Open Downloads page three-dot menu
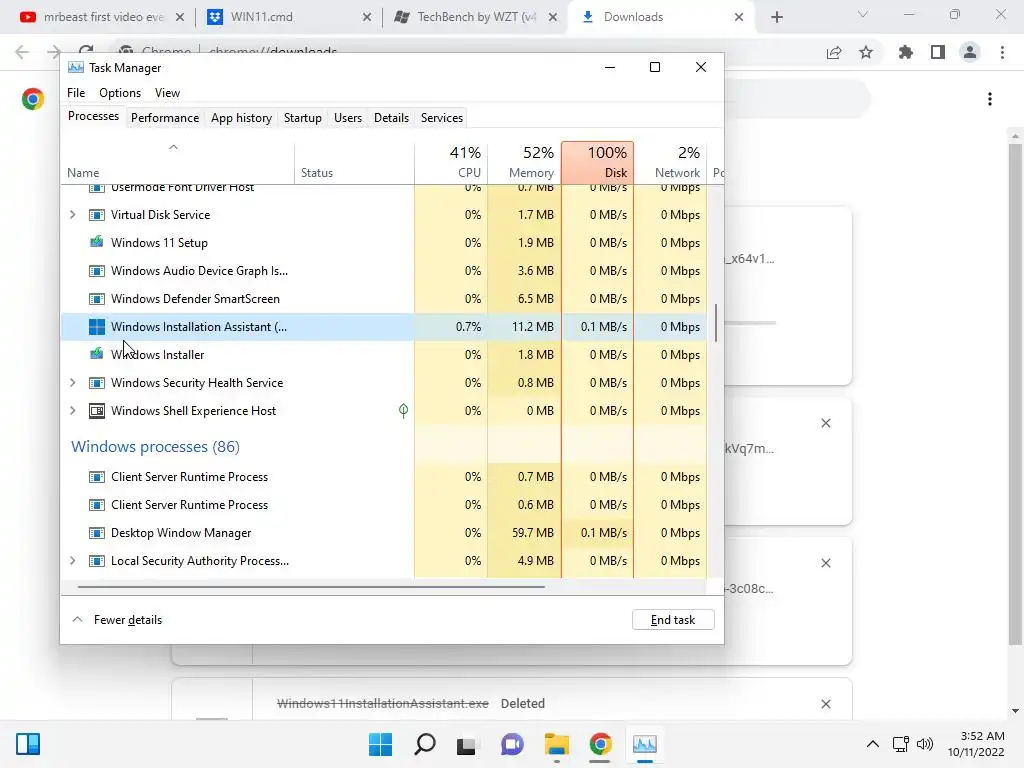Screen dimensions: 1024x768 pyautogui.click(x=990, y=99)
